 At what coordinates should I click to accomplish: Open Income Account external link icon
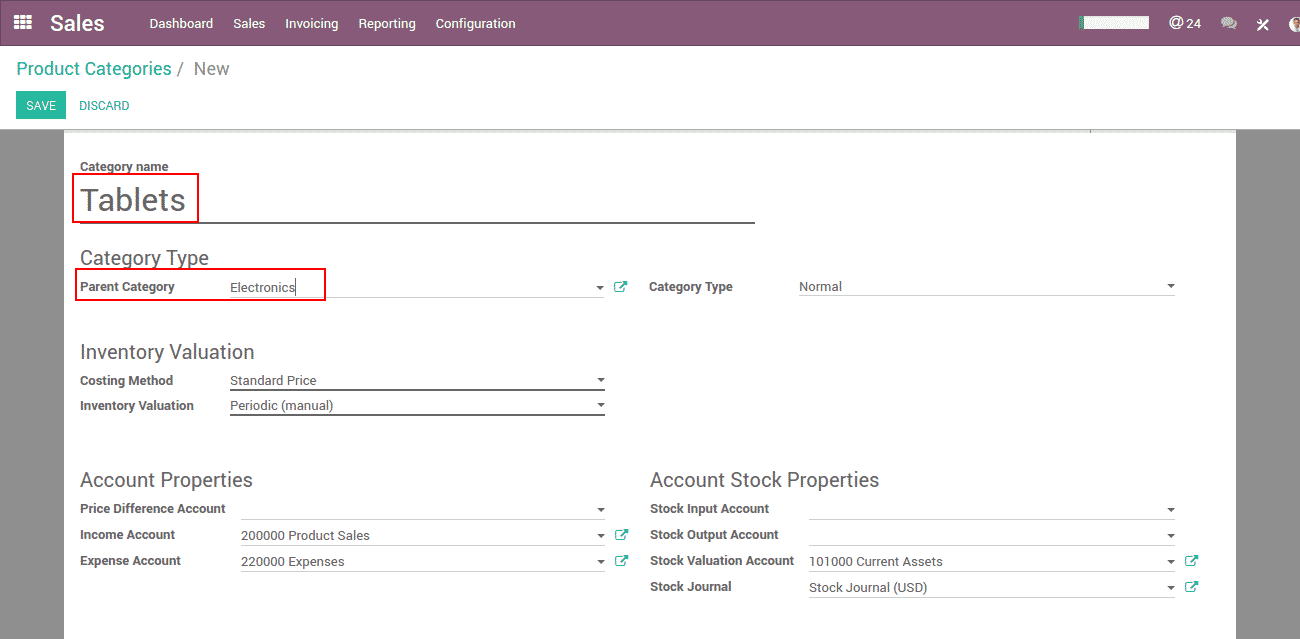(620, 535)
